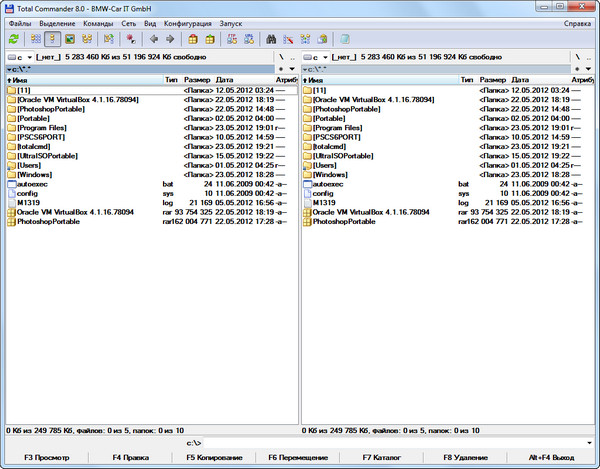
Task: Click the binoculars search files icon
Action: [271, 39]
